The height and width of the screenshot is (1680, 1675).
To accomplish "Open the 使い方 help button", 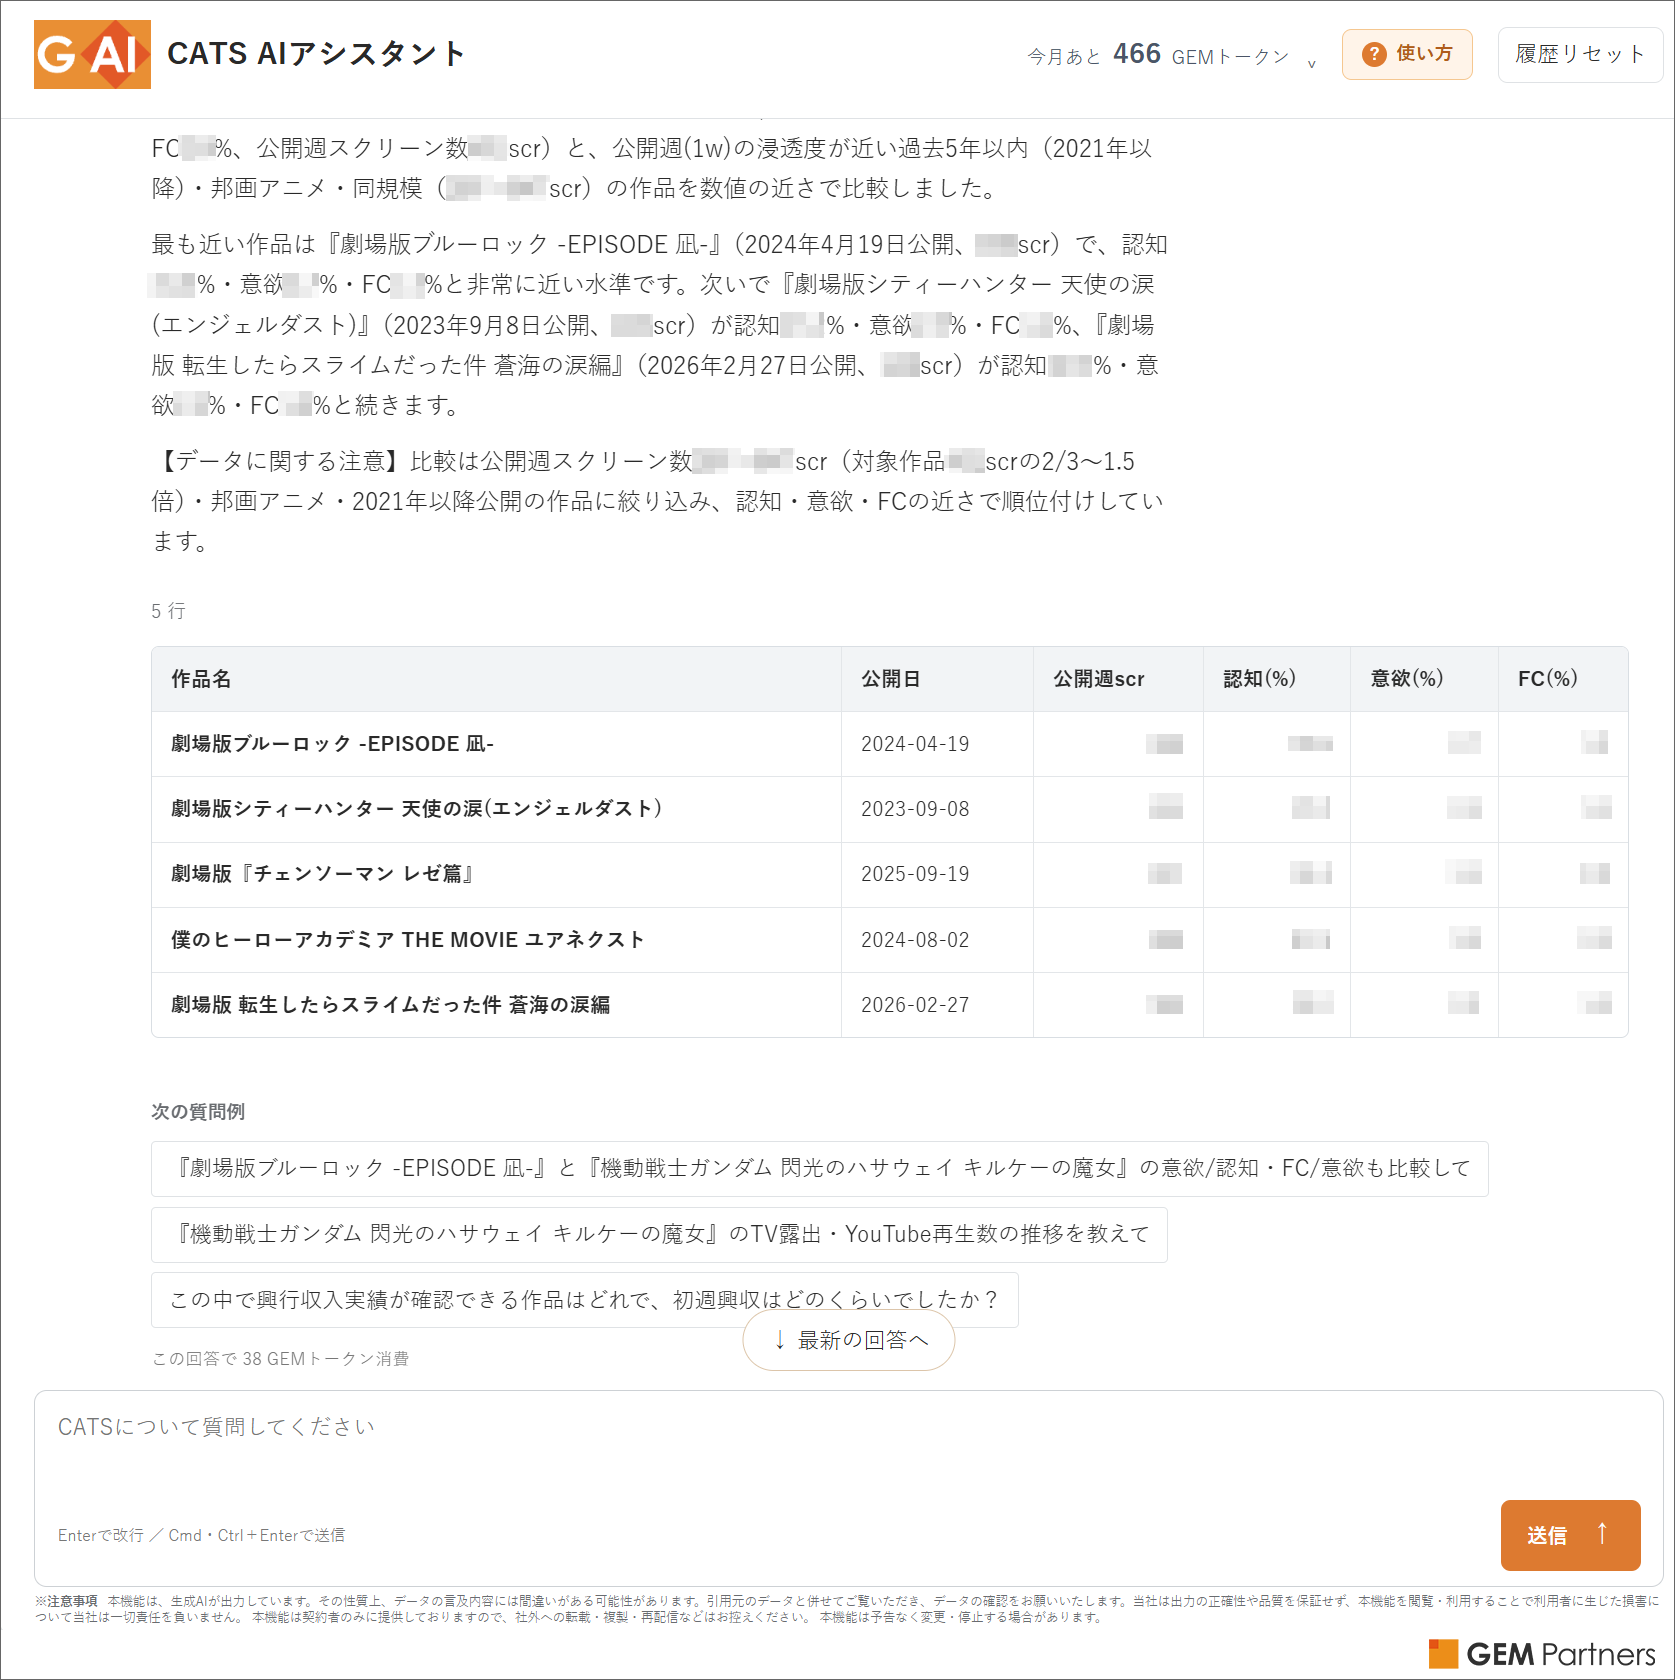I will [x=1407, y=54].
